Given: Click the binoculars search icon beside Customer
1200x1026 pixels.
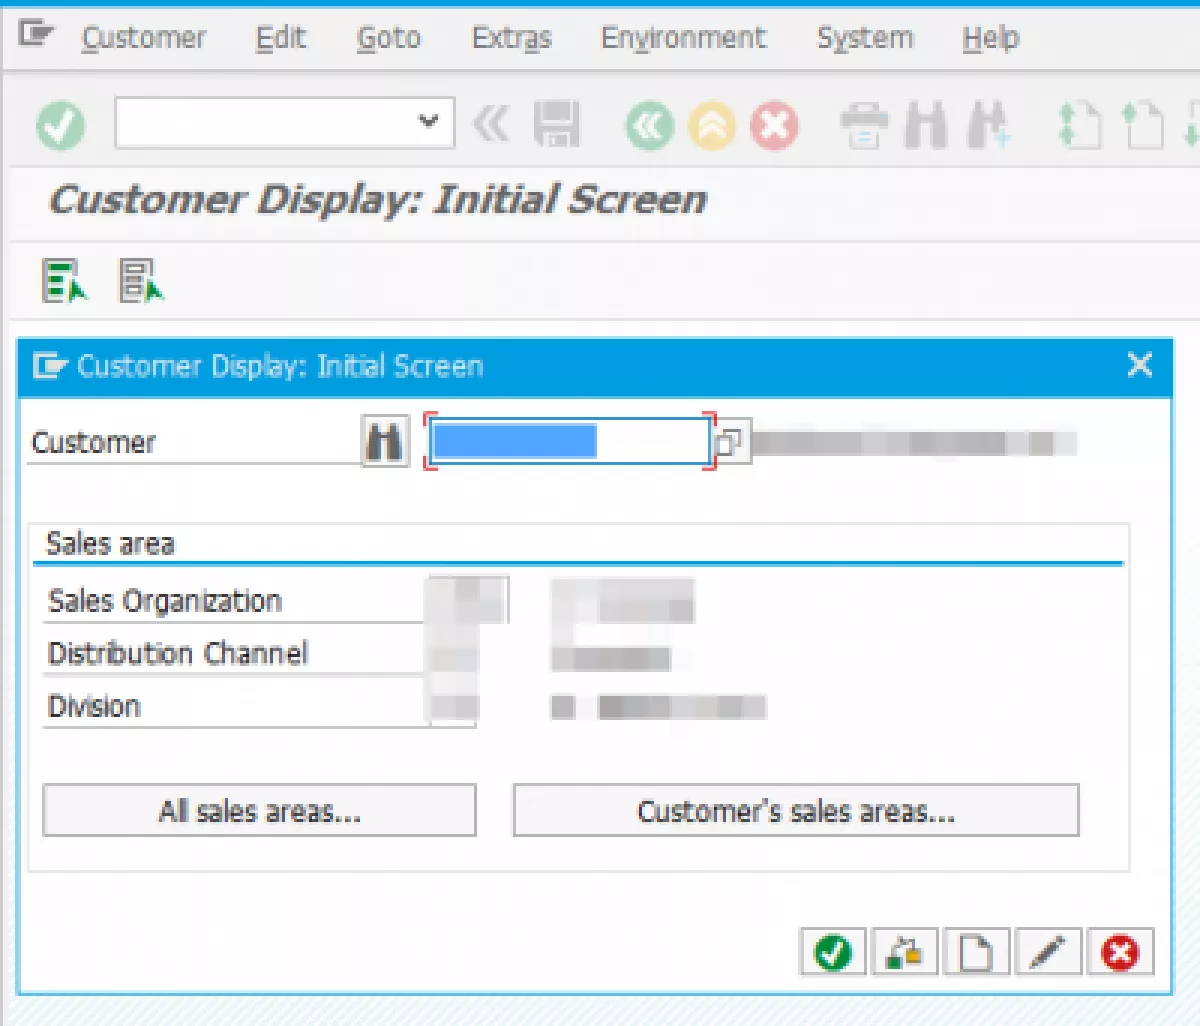Looking at the screenshot, I should coord(384,441).
